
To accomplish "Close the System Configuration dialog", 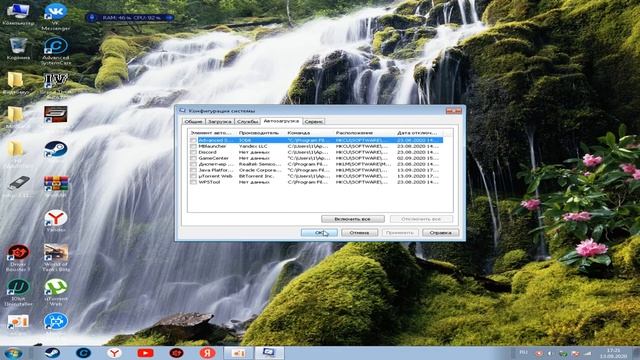I will tap(453, 111).
